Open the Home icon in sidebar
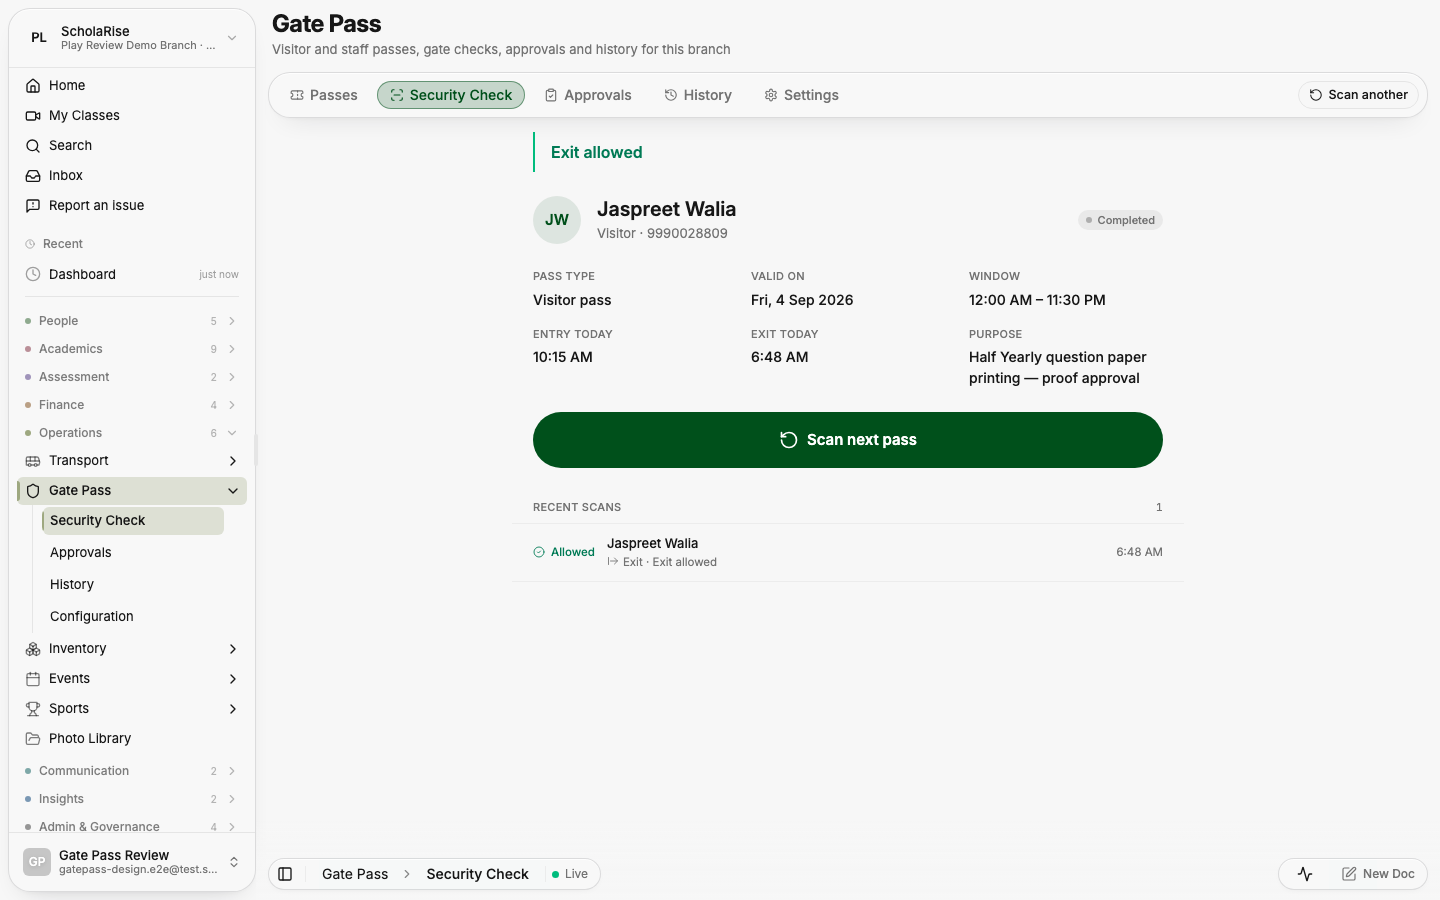Screen dimensions: 1440x900 click(x=33, y=86)
